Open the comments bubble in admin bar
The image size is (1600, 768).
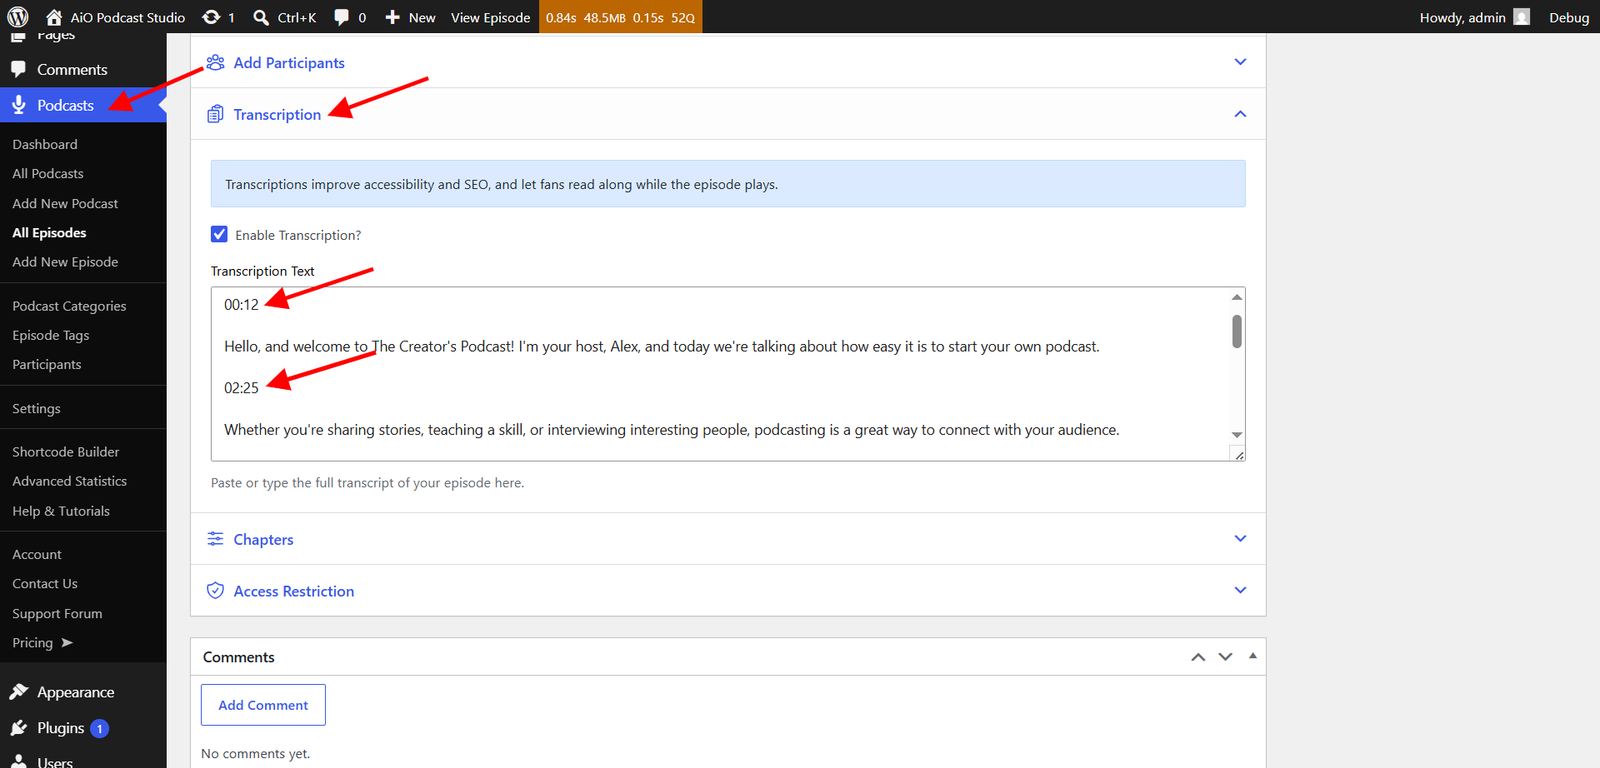[x=342, y=17]
